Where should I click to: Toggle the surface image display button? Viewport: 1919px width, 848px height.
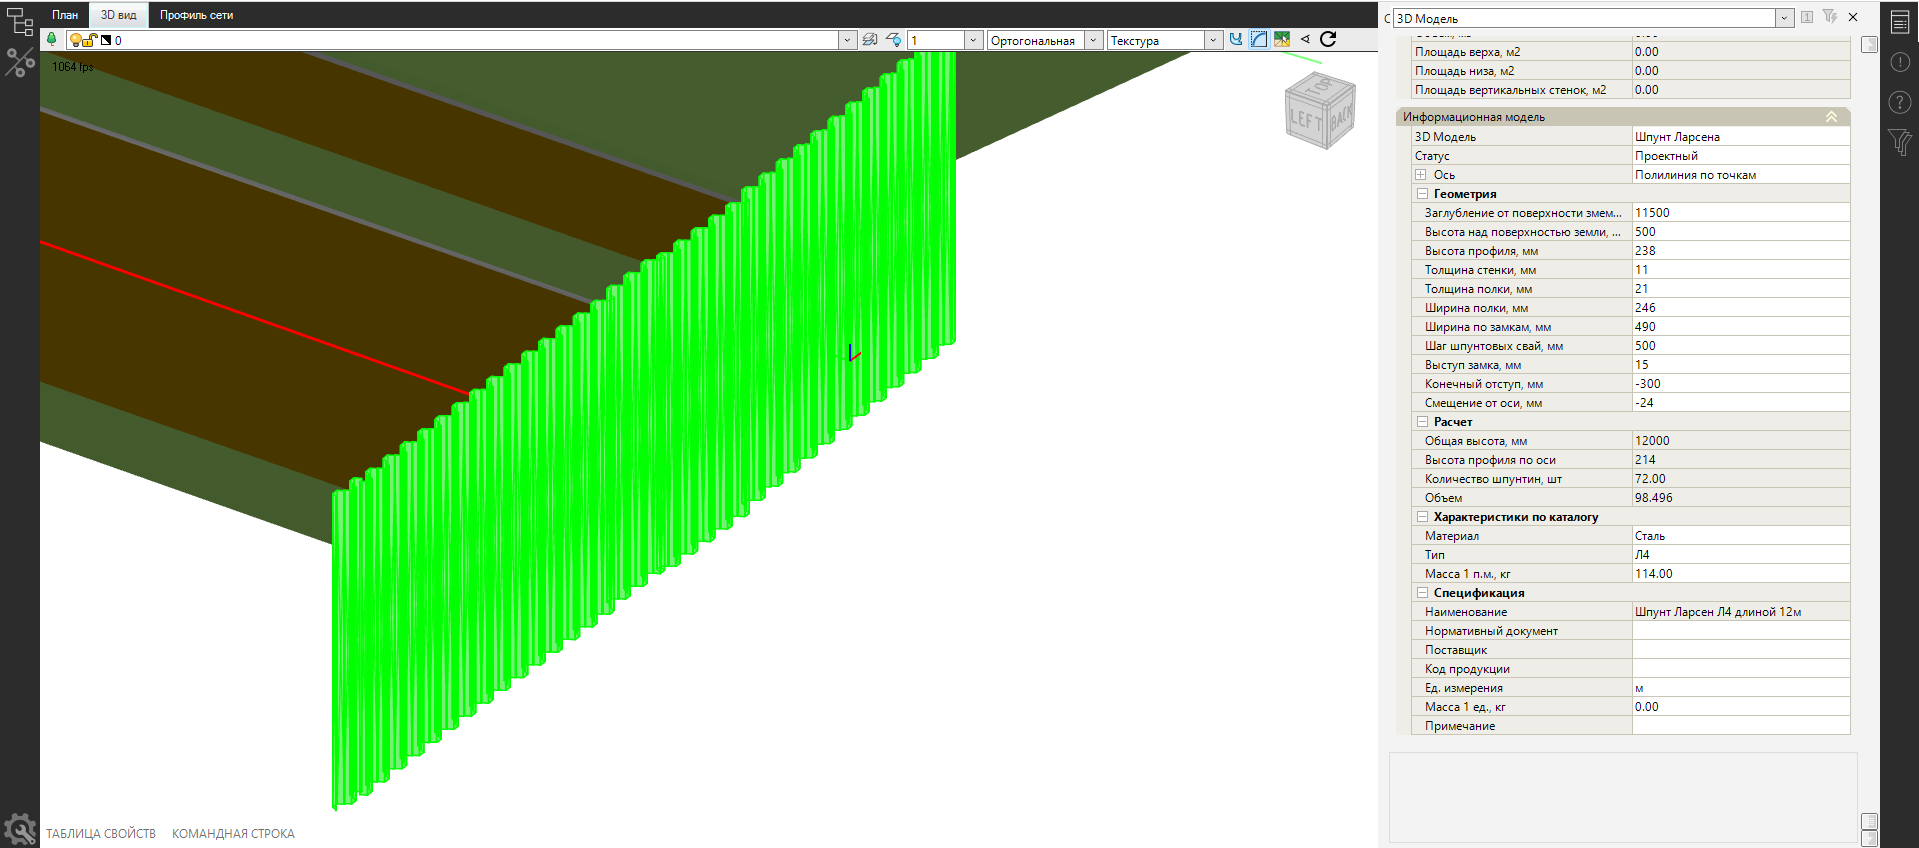tap(1282, 39)
